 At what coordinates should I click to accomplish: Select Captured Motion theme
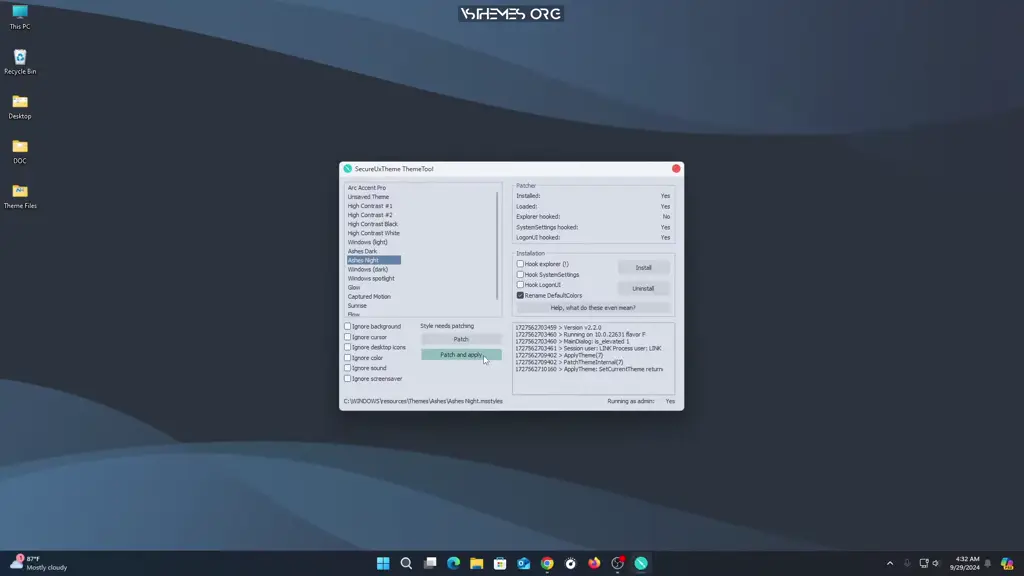(x=369, y=296)
